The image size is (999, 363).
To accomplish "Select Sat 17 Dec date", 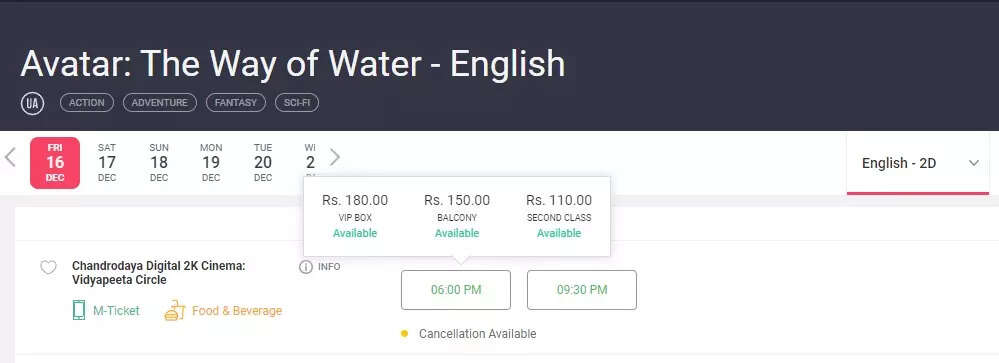I will (x=107, y=162).
